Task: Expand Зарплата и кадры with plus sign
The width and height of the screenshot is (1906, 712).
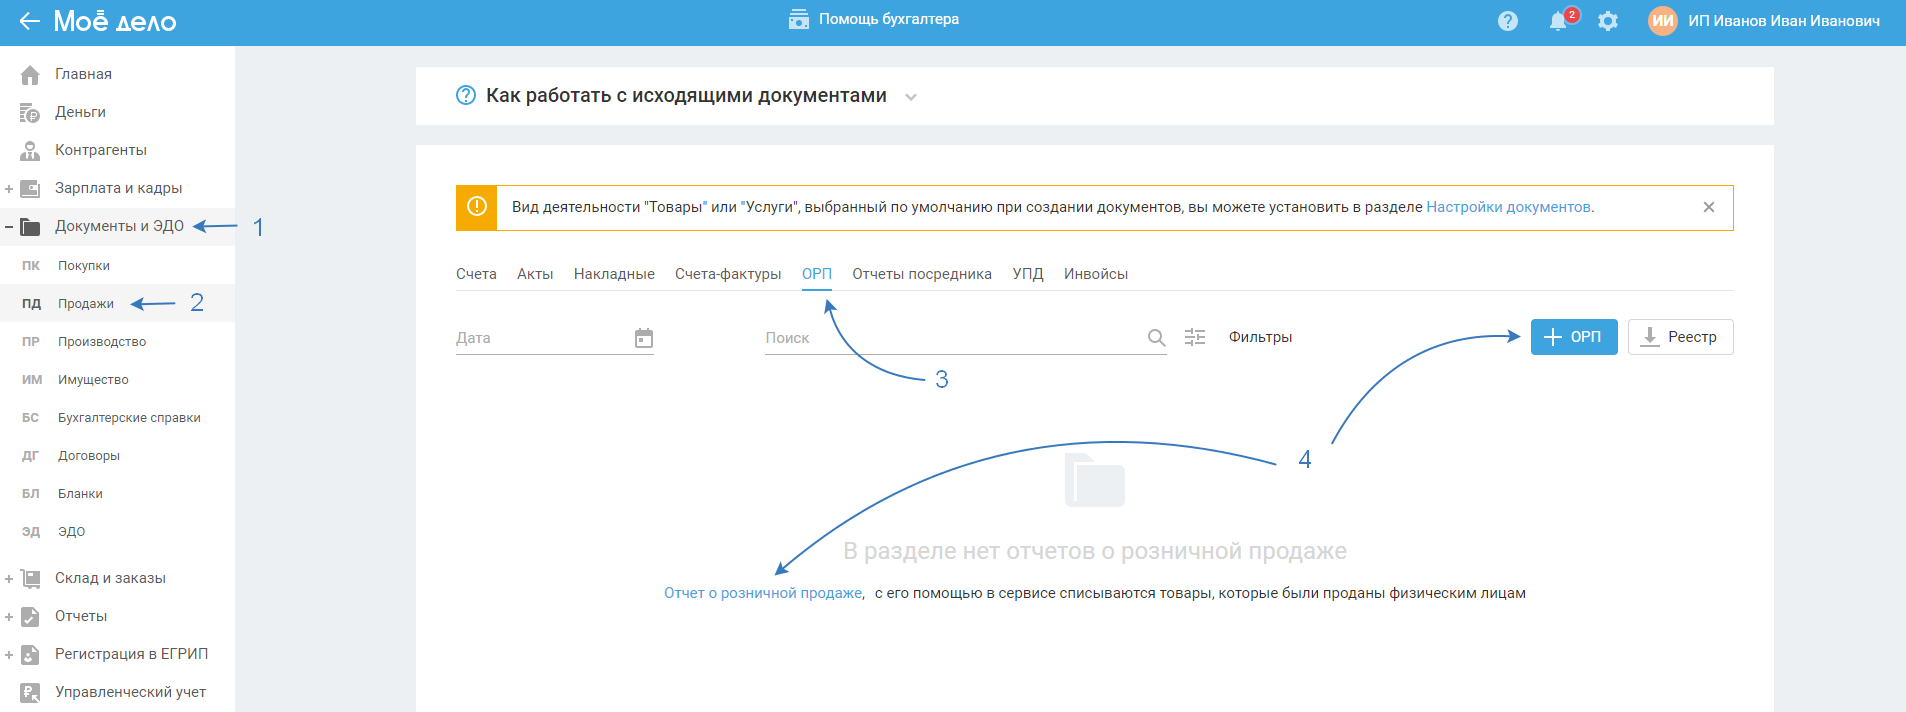Action: click(x=9, y=189)
